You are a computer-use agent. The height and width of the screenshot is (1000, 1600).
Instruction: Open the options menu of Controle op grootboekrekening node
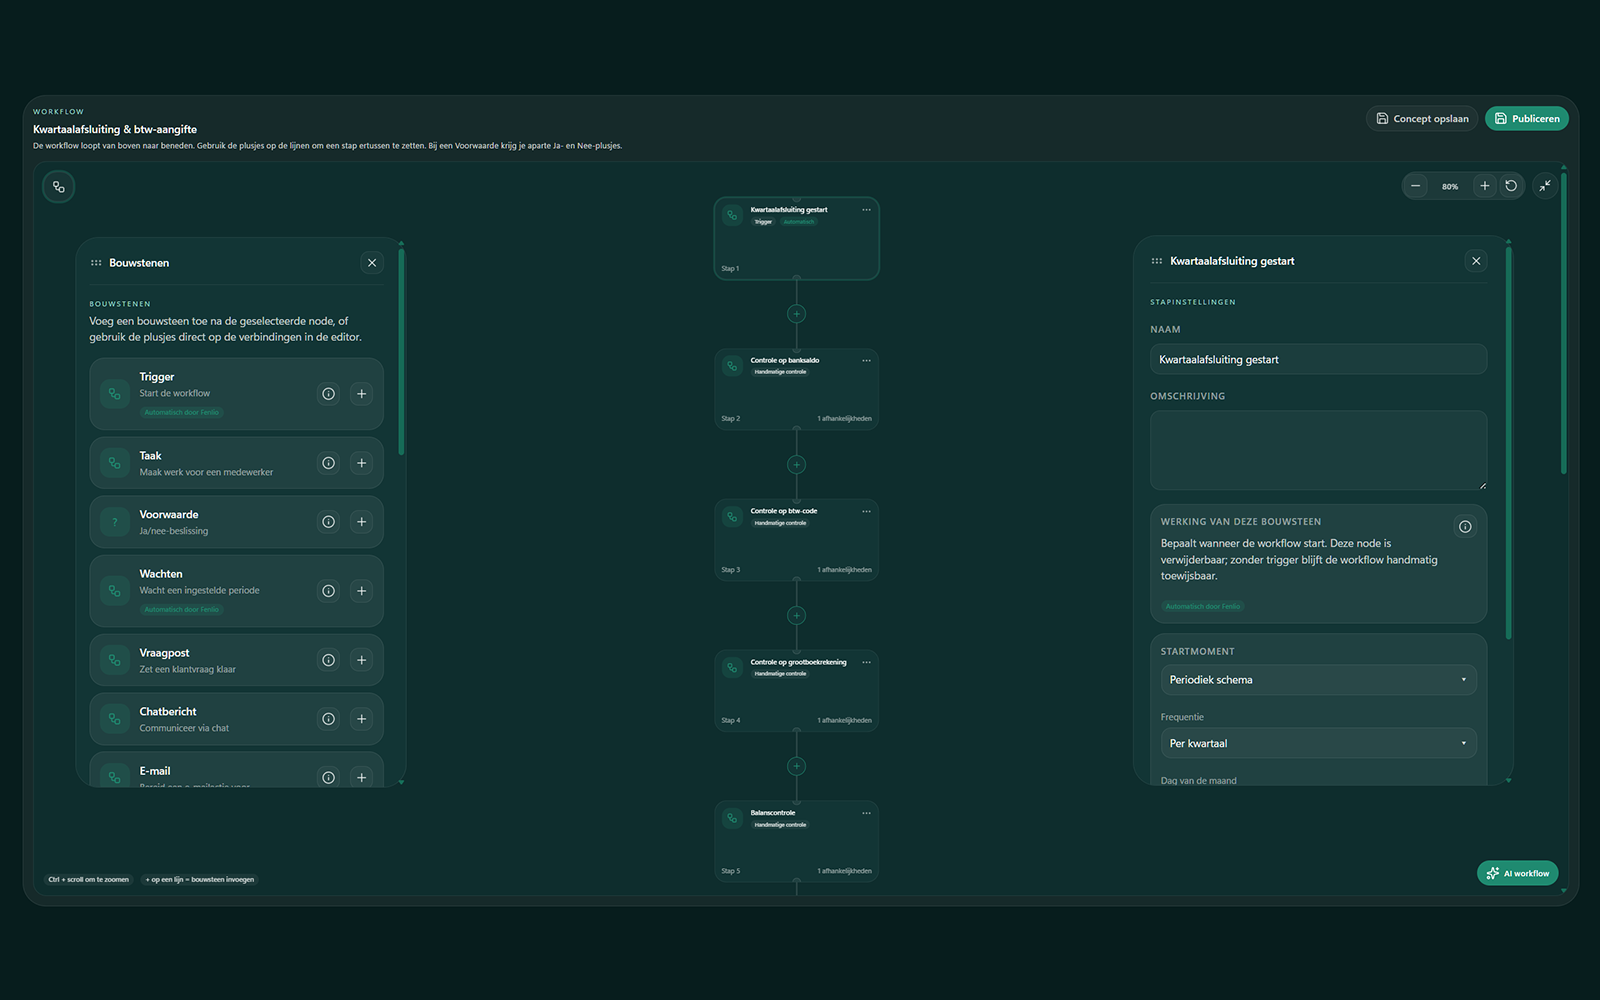pyautogui.click(x=866, y=662)
